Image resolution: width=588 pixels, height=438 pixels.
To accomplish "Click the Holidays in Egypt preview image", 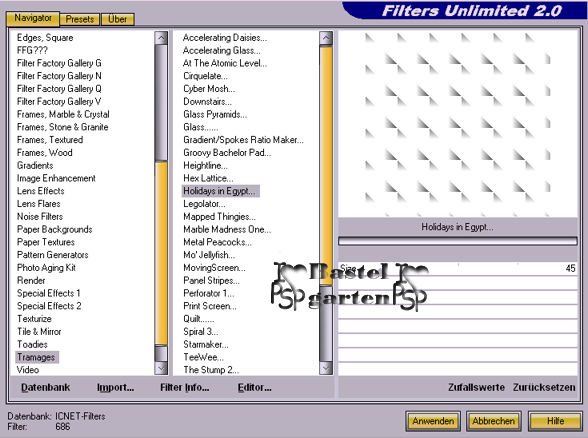I will (458, 123).
